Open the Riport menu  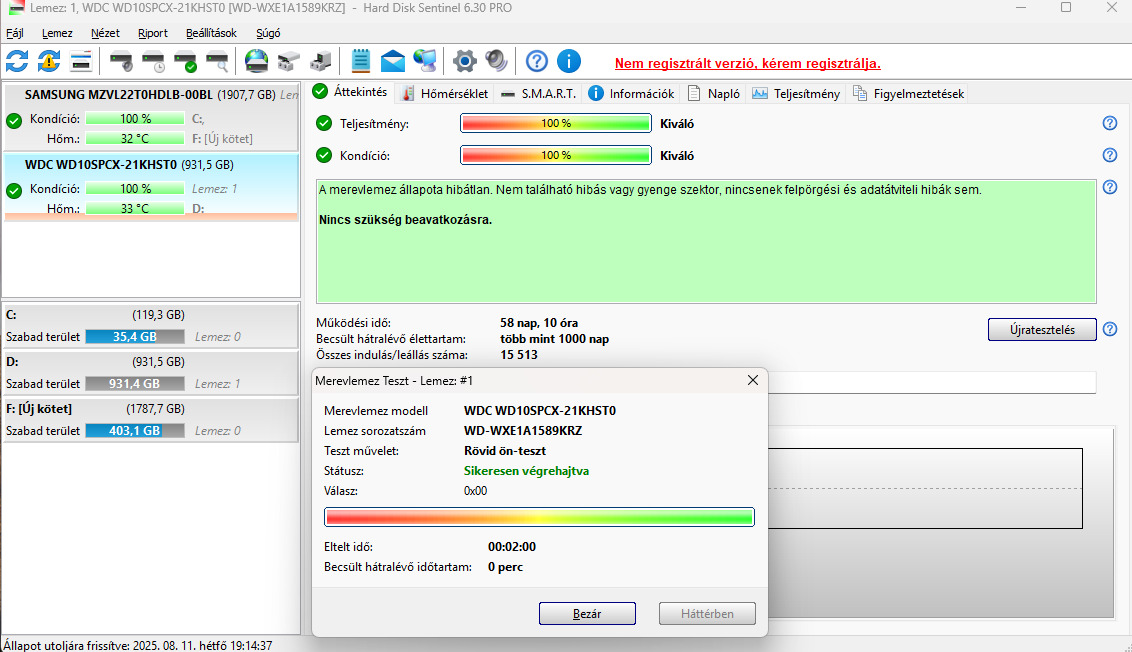tap(152, 33)
